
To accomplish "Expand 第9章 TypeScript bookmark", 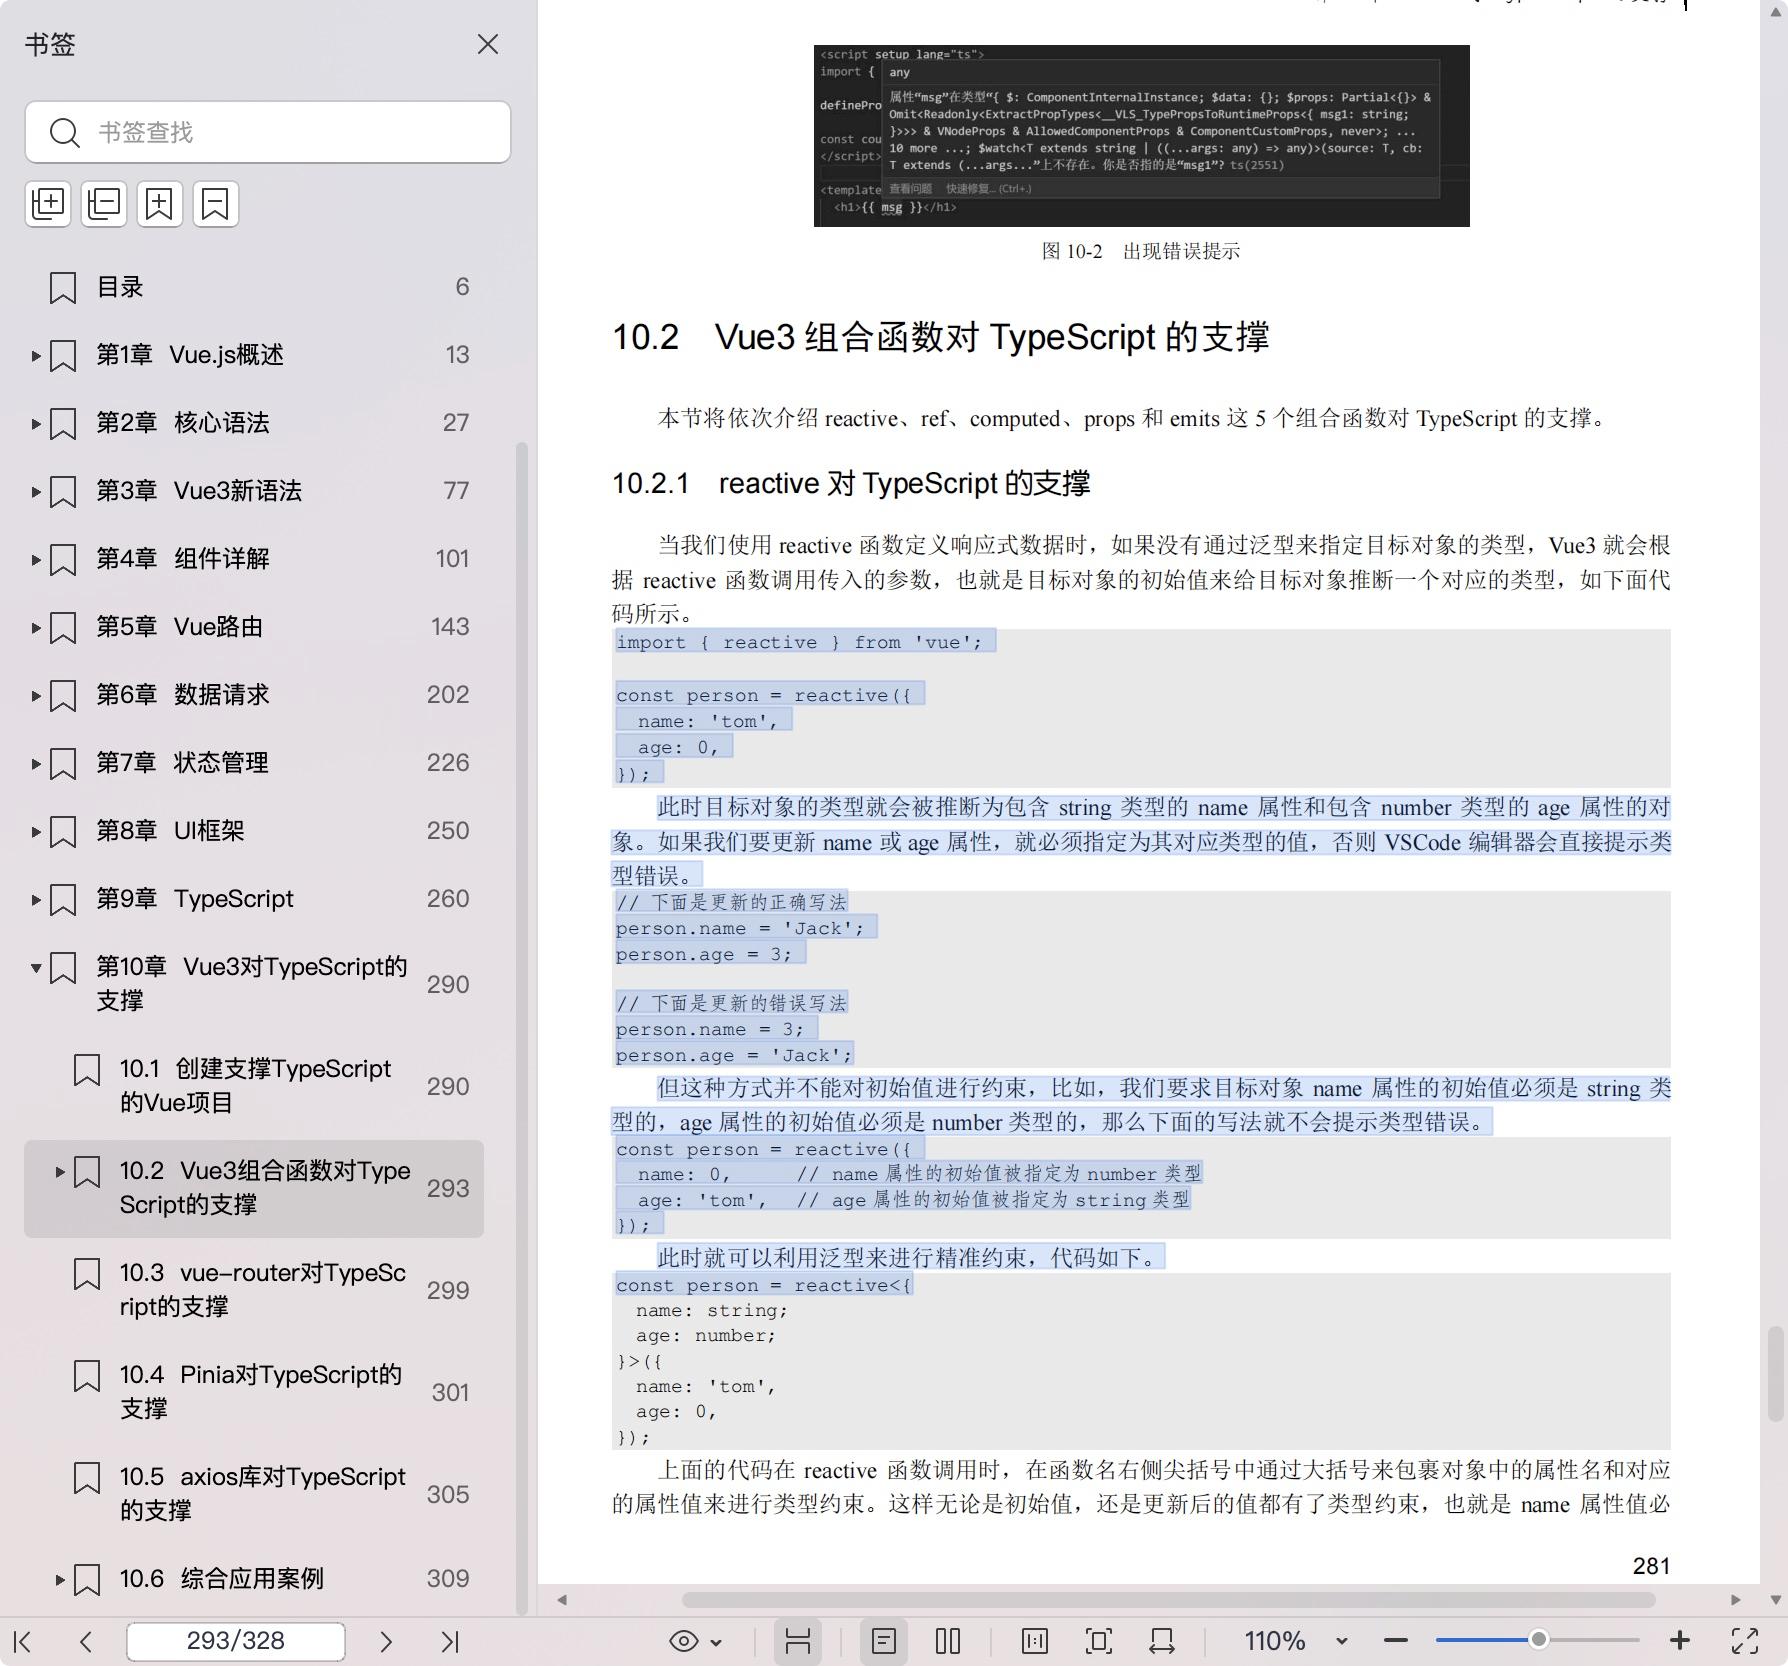I will pyautogui.click(x=36, y=899).
